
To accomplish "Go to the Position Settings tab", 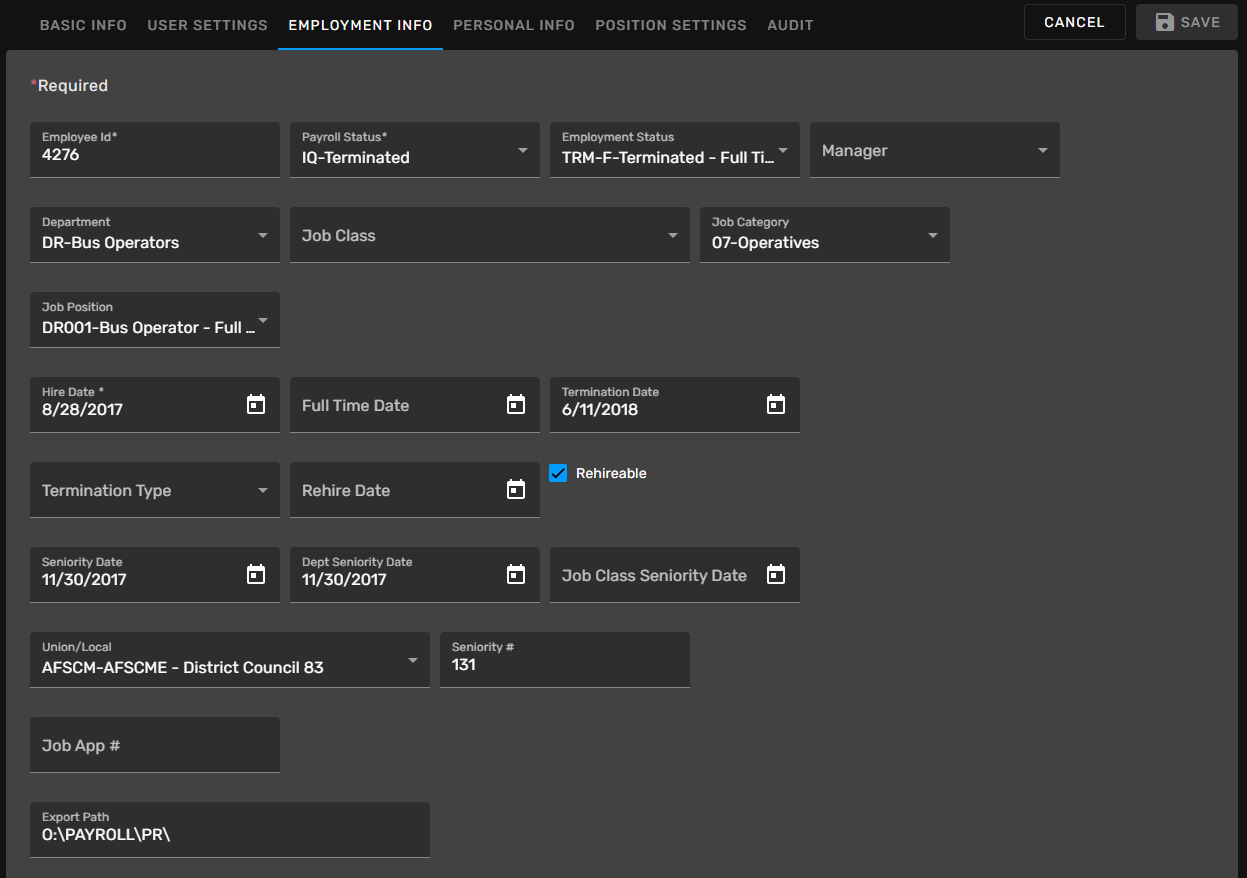I will click(x=670, y=25).
